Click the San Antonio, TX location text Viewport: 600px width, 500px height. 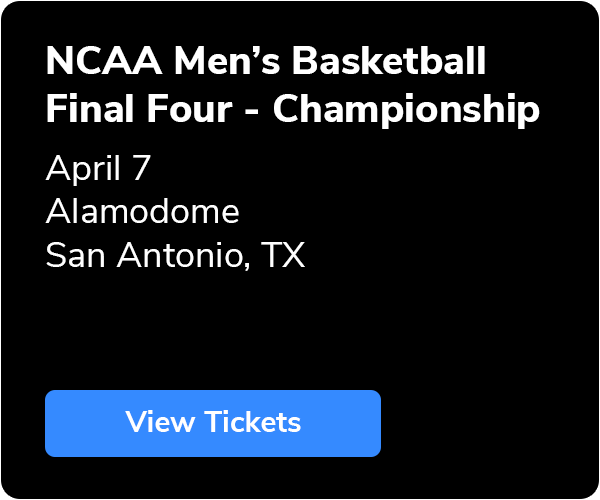pyautogui.click(x=175, y=256)
